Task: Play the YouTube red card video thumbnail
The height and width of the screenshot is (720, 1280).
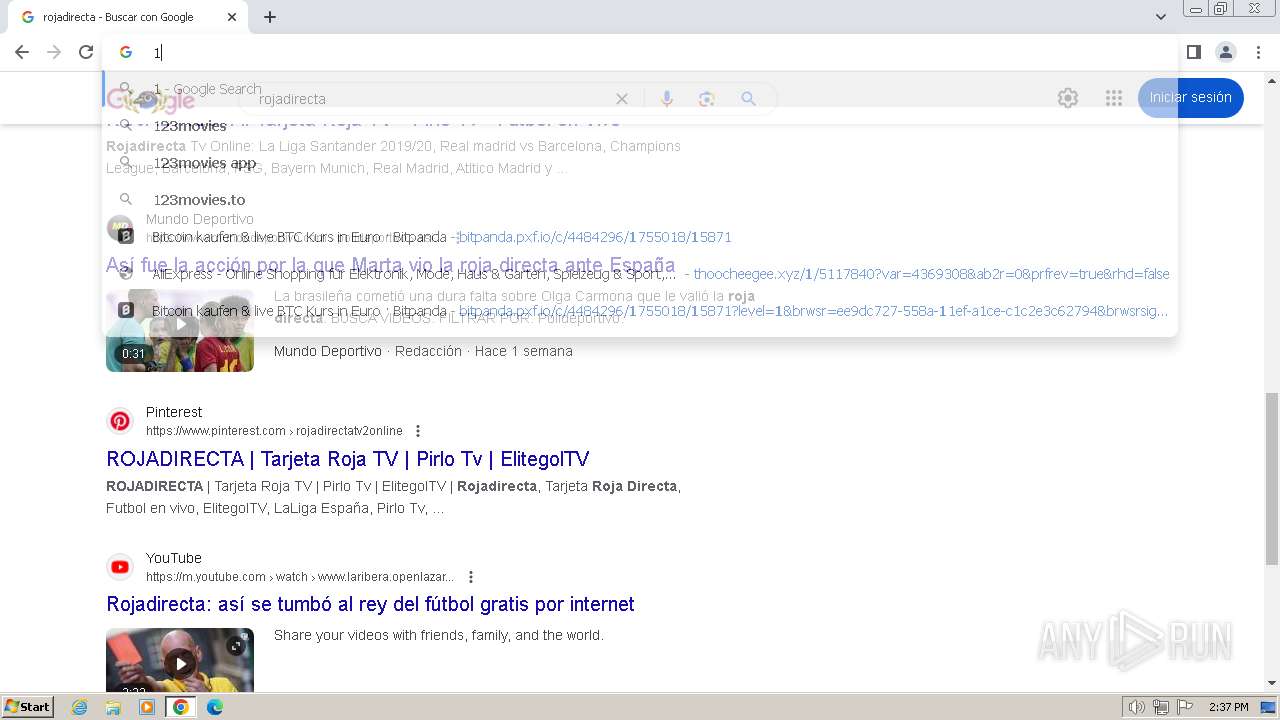Action: click(180, 659)
